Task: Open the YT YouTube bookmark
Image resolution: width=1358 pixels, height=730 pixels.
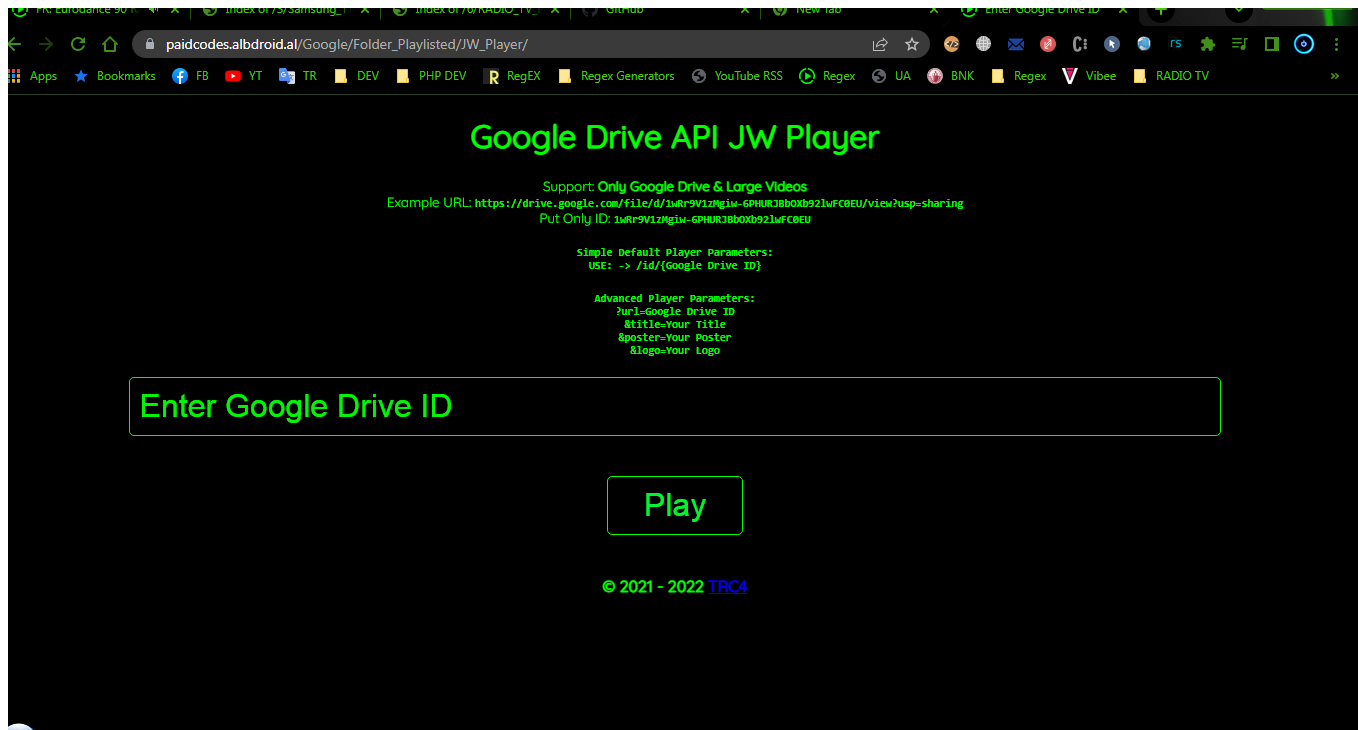Action: pyautogui.click(x=244, y=76)
